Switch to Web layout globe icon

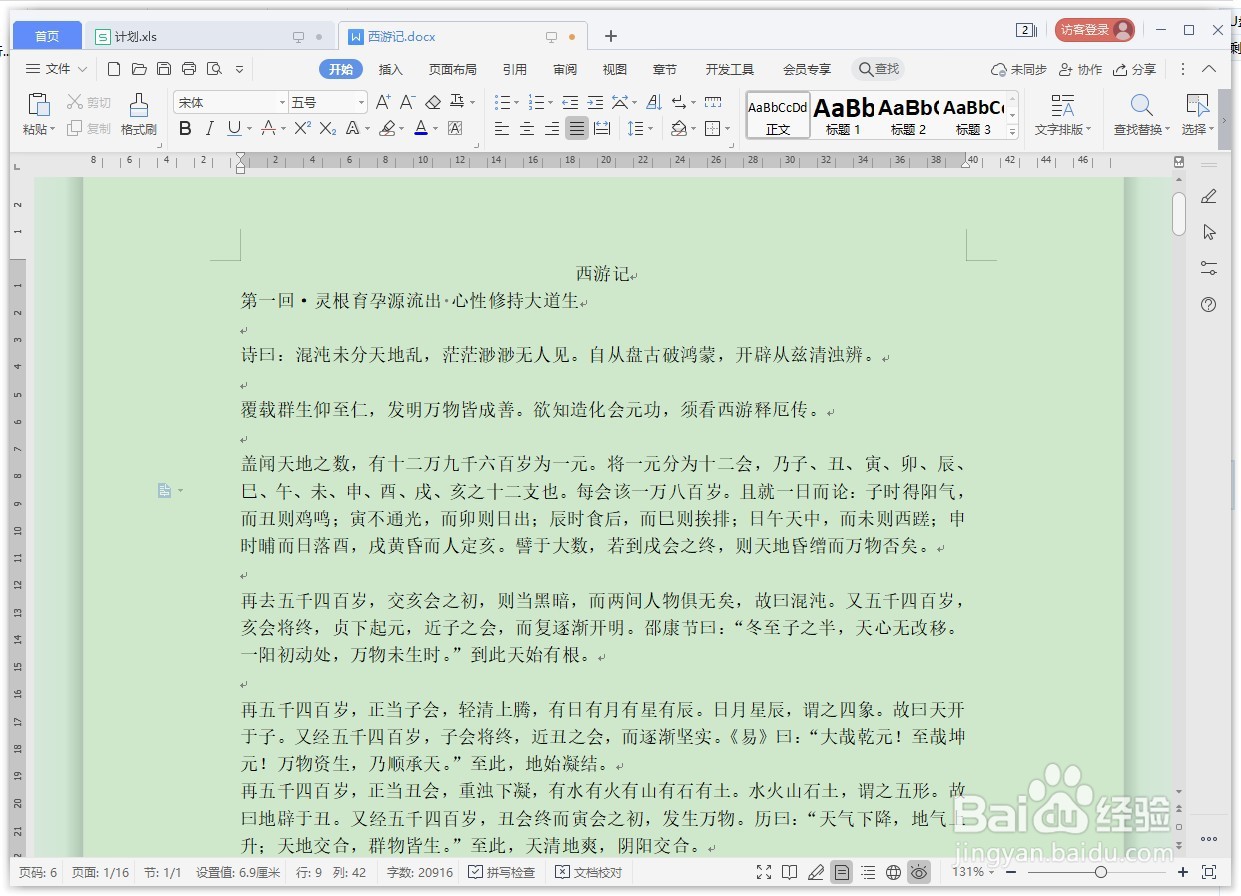tap(894, 872)
